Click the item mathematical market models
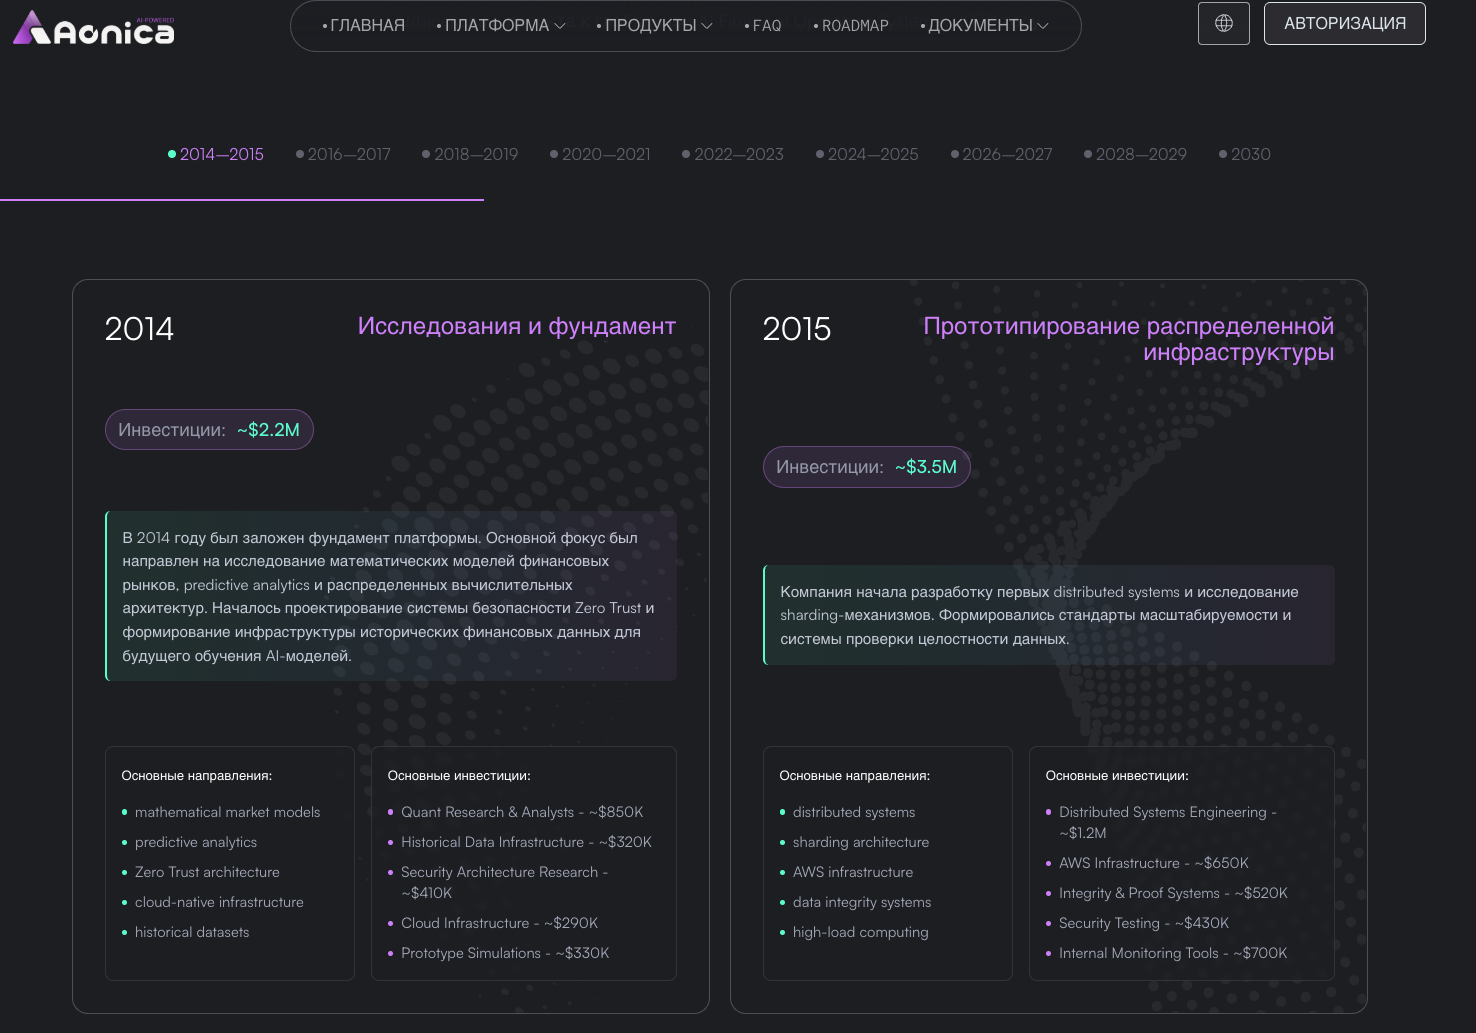The image size is (1476, 1033). pos(228,812)
